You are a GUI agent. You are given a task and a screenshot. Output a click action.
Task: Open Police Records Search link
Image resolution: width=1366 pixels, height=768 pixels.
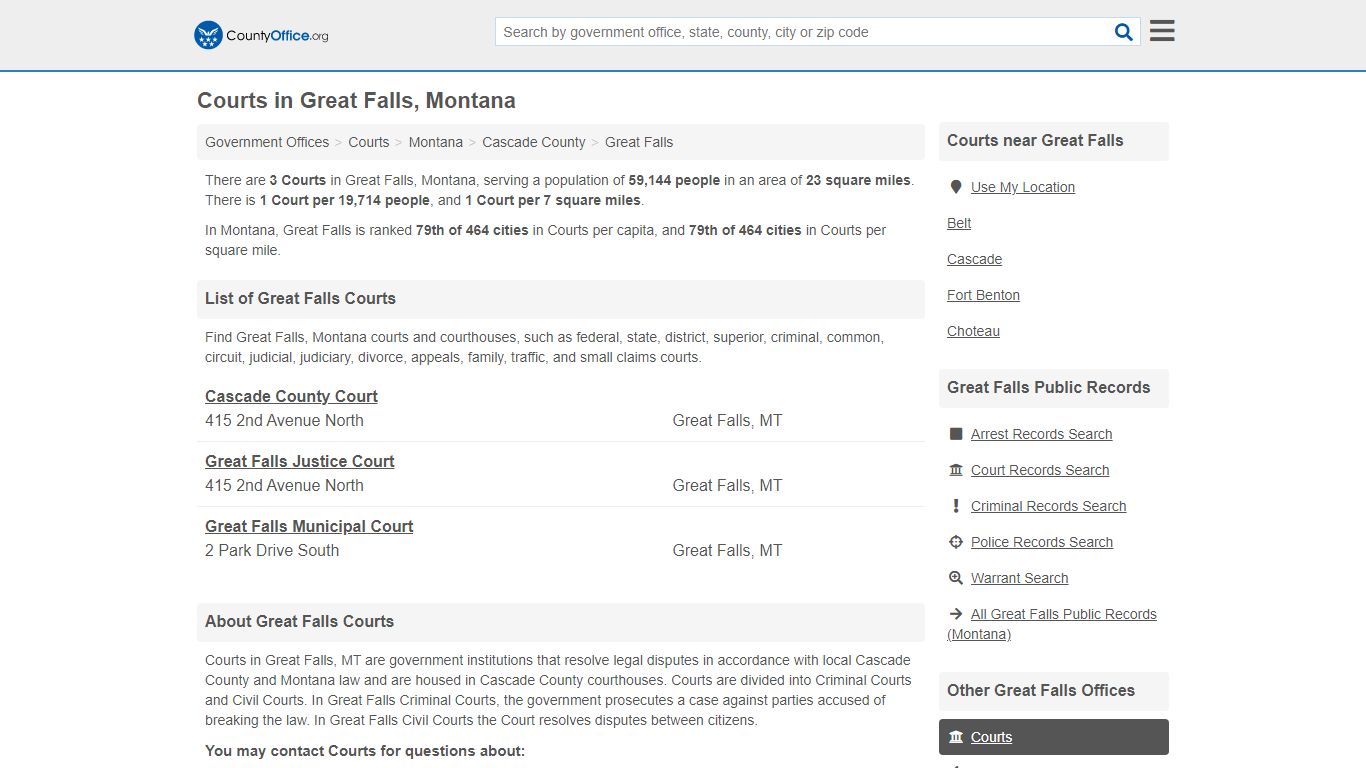[x=1042, y=542]
